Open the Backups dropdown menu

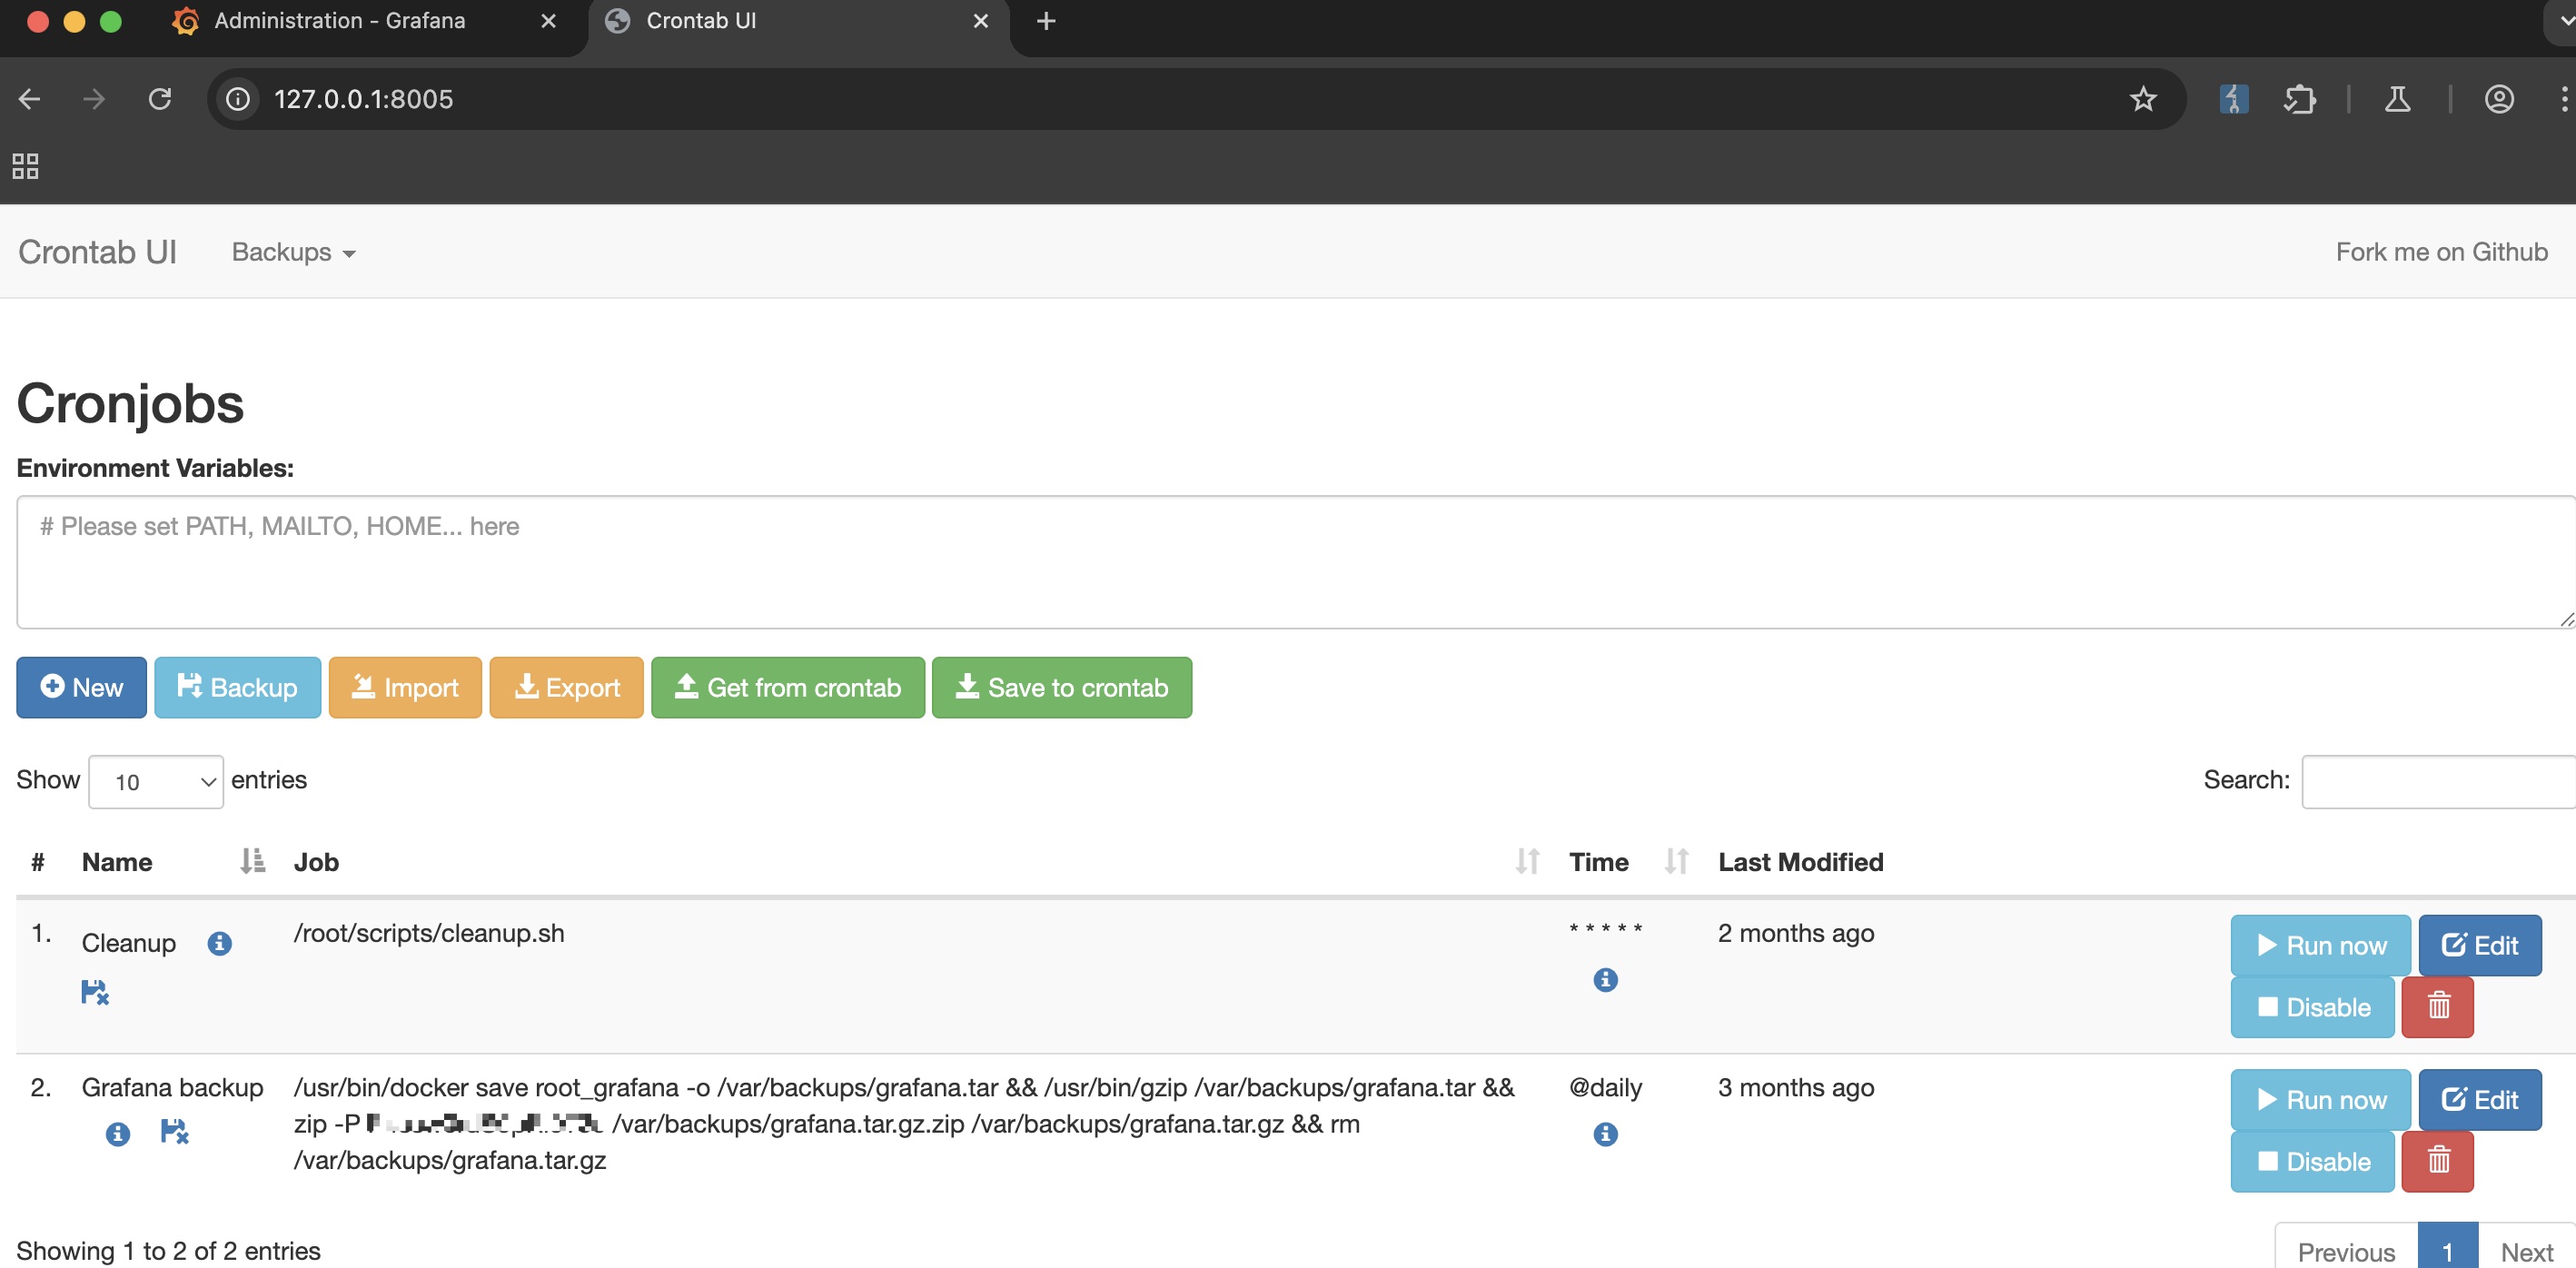click(x=293, y=252)
